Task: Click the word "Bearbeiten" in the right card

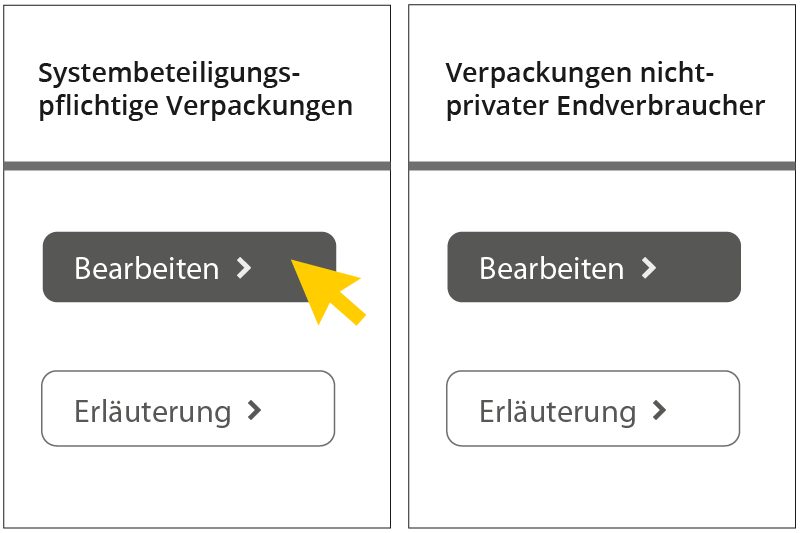Action: [551, 268]
